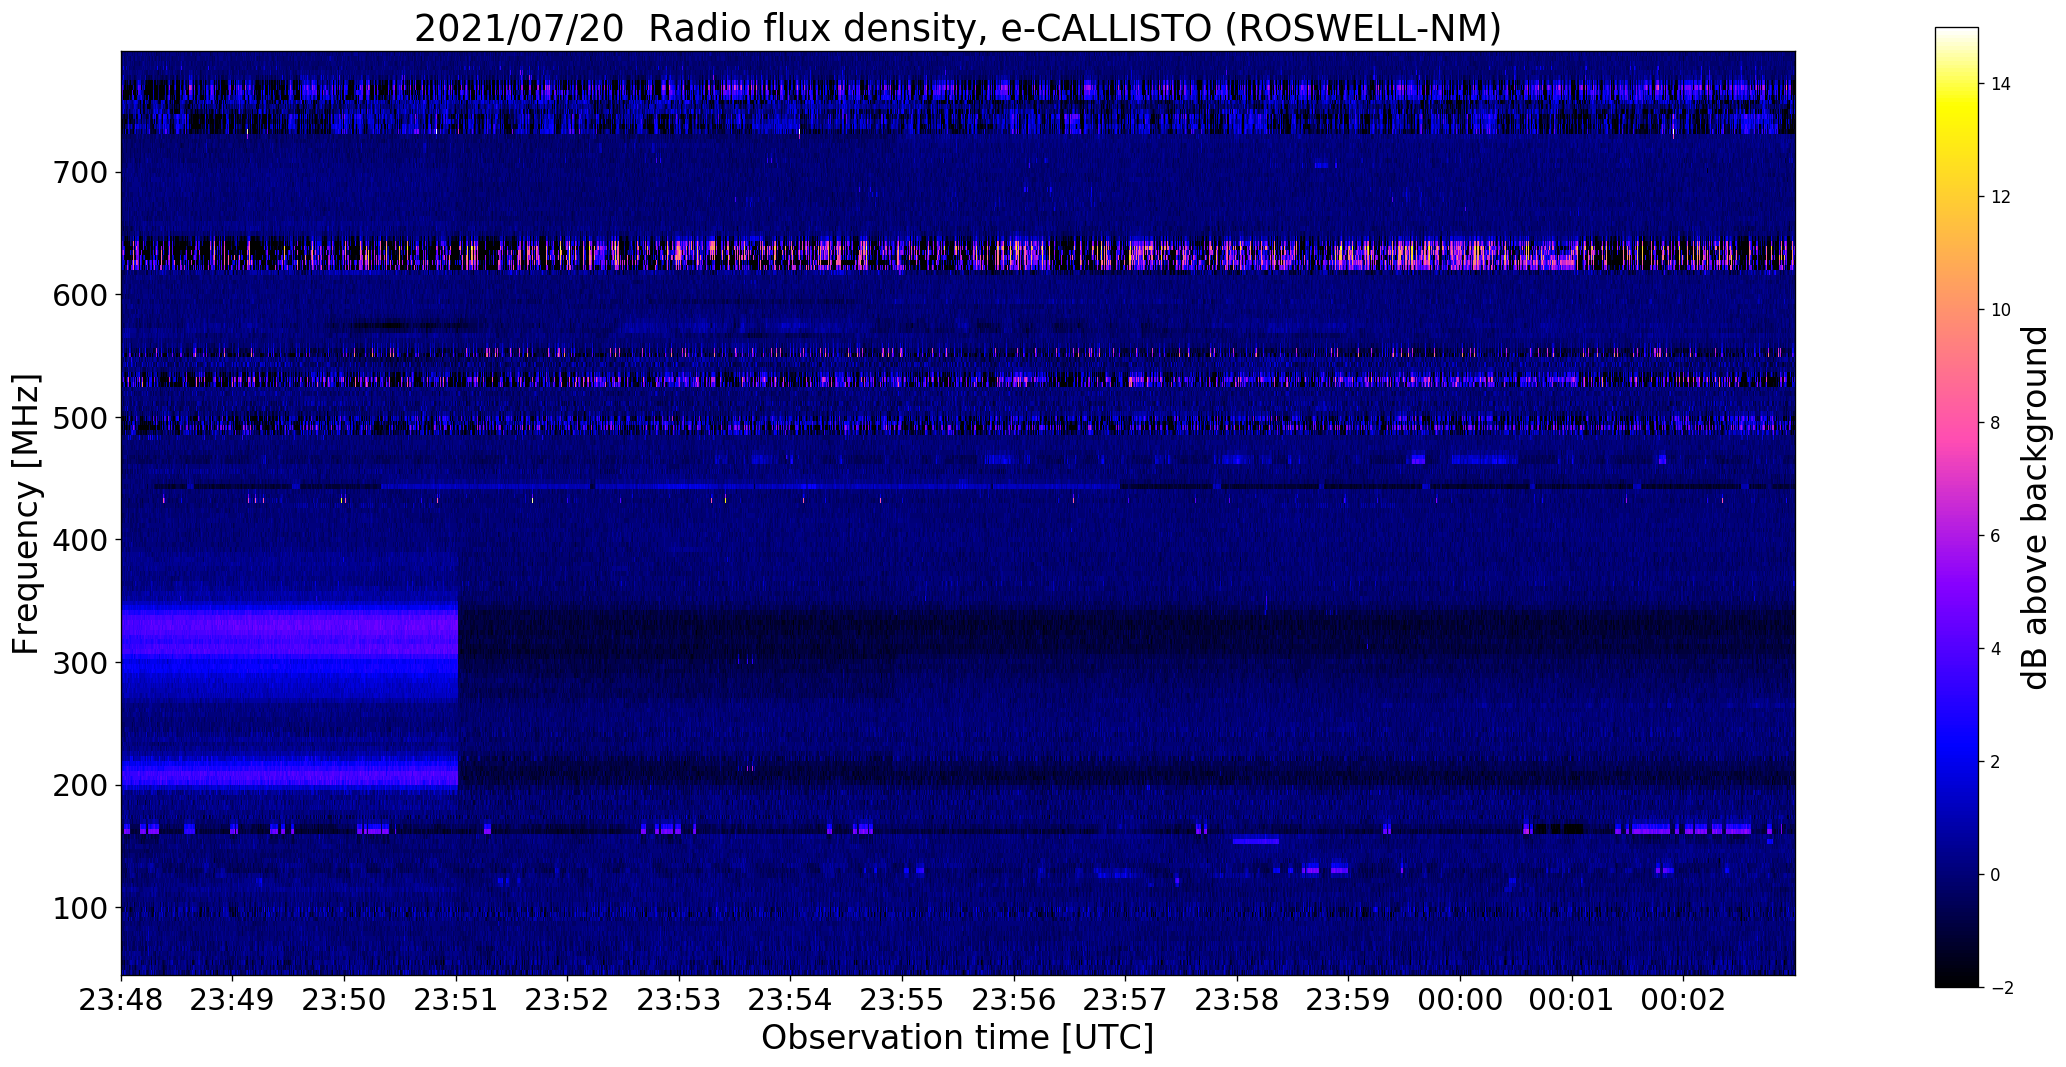Click the colorbar tick labeled 6
The width and height of the screenshot is (2066, 1067).
point(1996,536)
